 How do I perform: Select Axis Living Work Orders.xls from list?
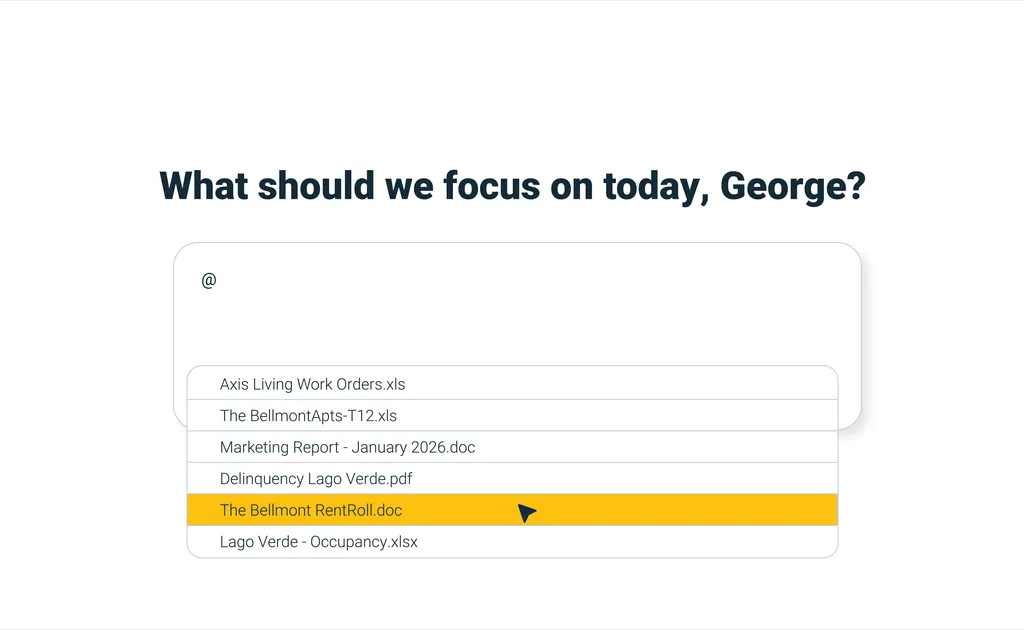(x=312, y=384)
